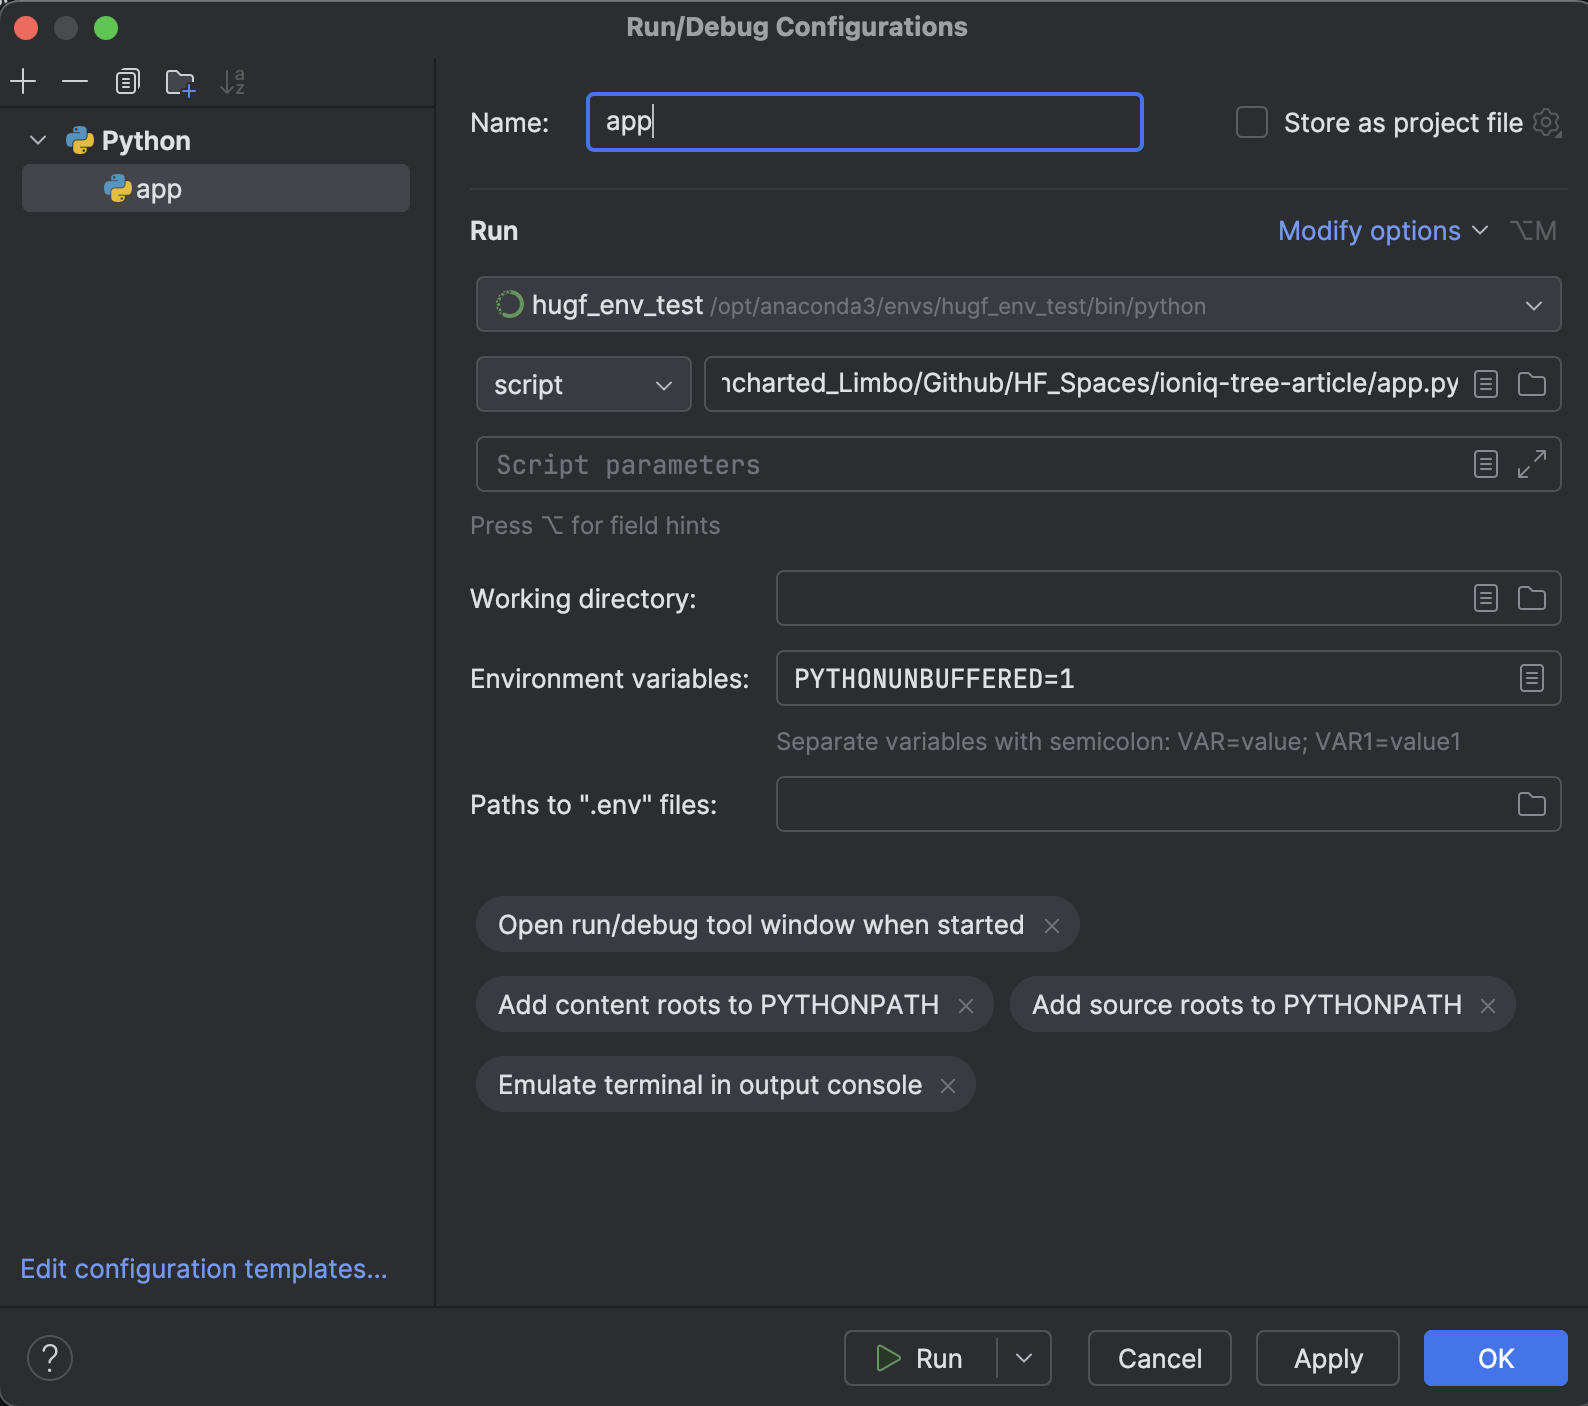Enable Store as project file checkbox

1252,122
